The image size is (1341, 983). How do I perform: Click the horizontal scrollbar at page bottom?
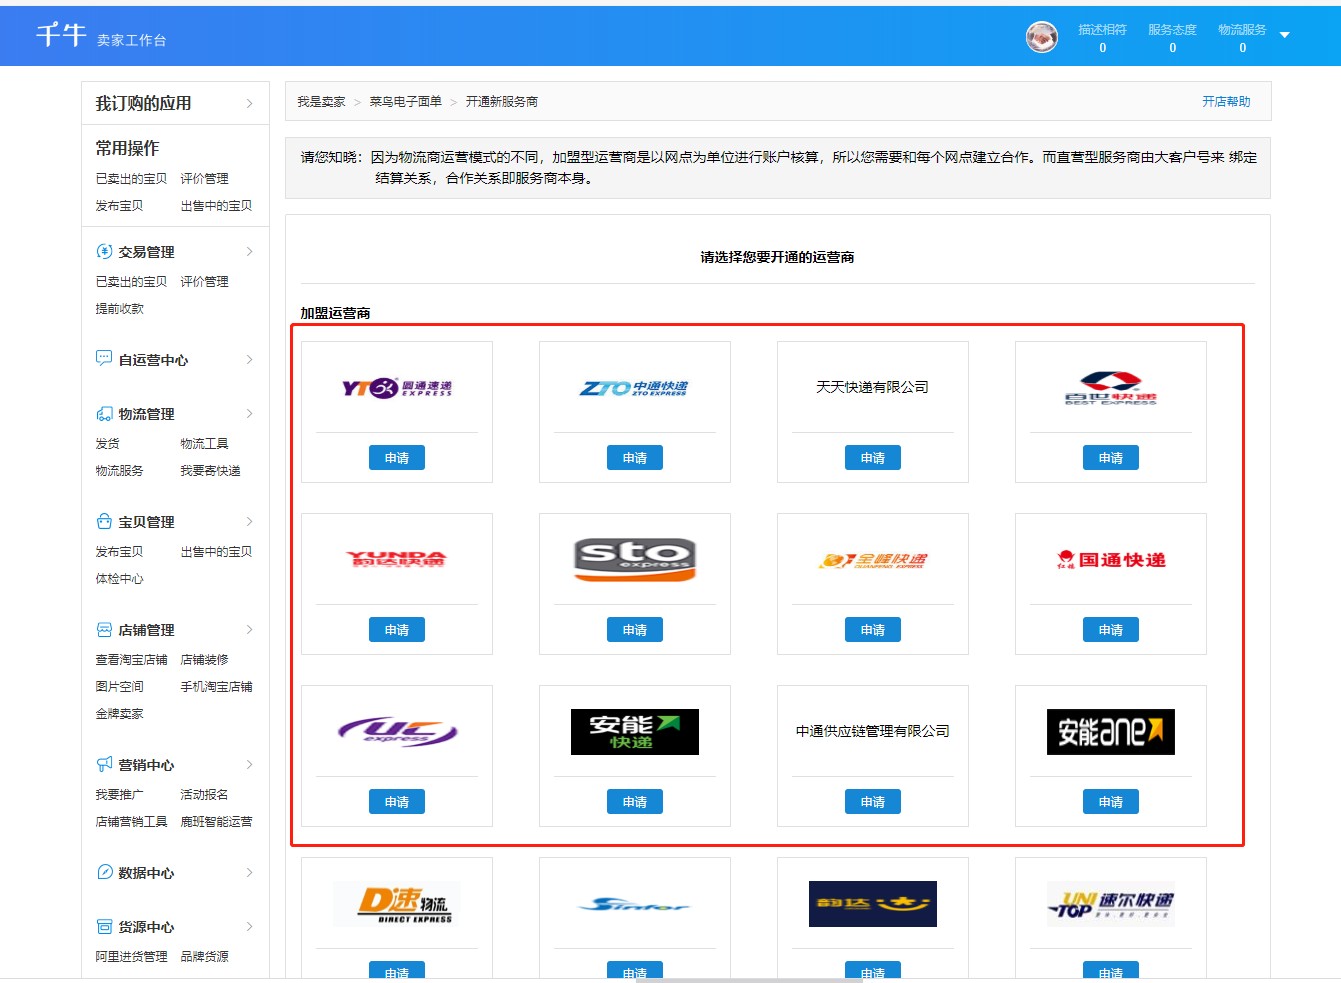click(748, 980)
